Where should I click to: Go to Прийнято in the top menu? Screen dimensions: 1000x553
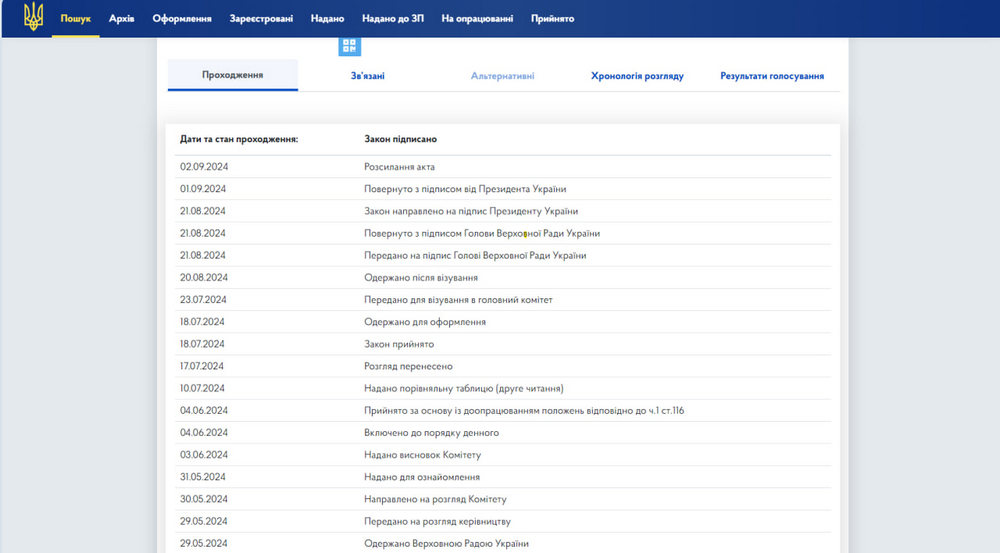tap(552, 19)
